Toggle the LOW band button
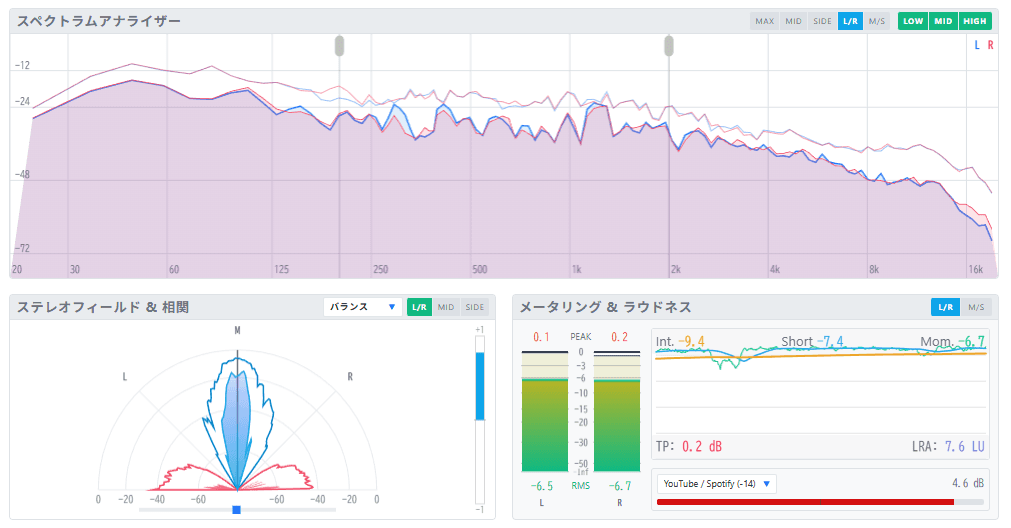1011x528 pixels. [x=913, y=21]
